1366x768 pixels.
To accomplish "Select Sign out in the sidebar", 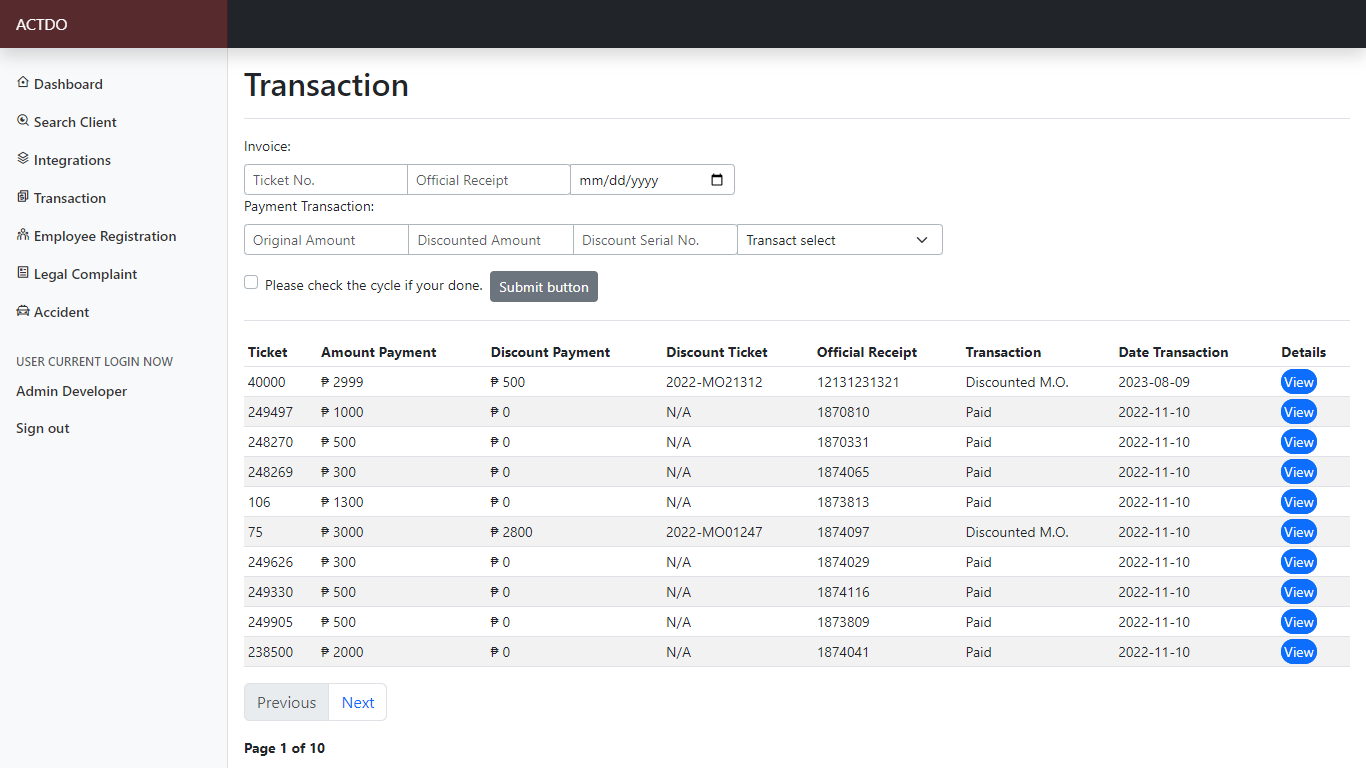I will click(43, 428).
